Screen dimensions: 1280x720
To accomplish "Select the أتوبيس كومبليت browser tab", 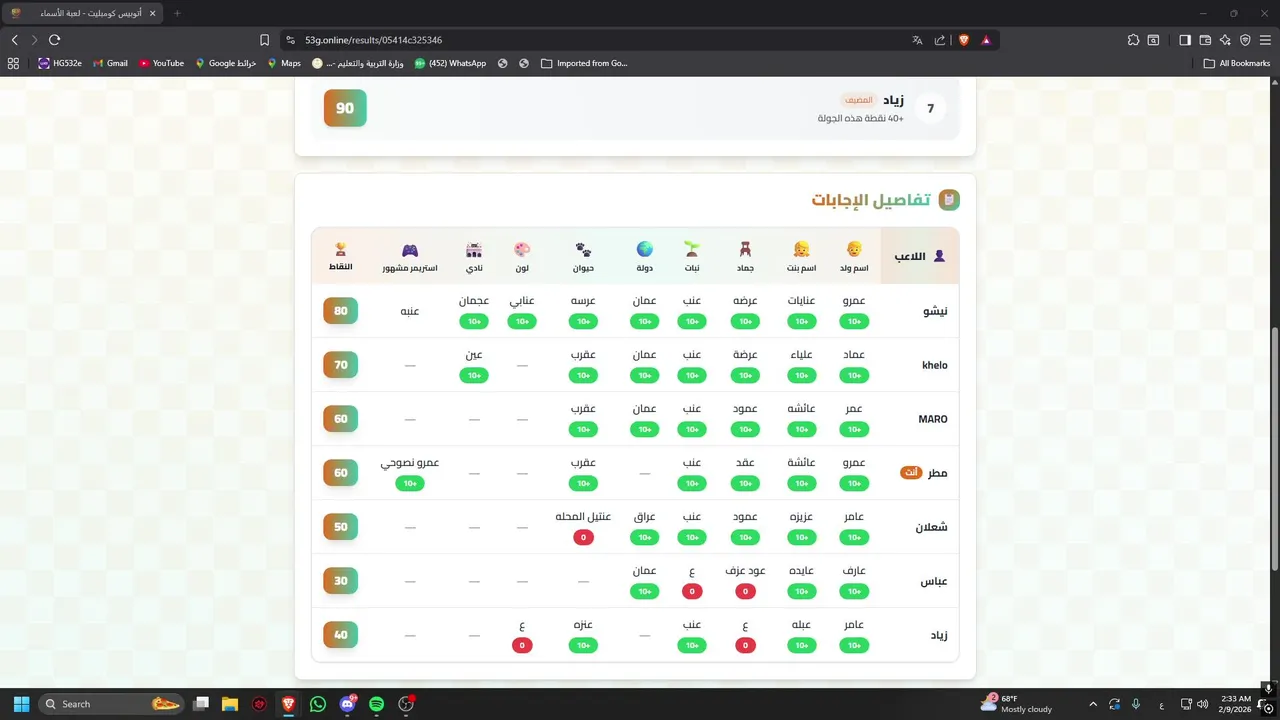I will click(x=82, y=13).
